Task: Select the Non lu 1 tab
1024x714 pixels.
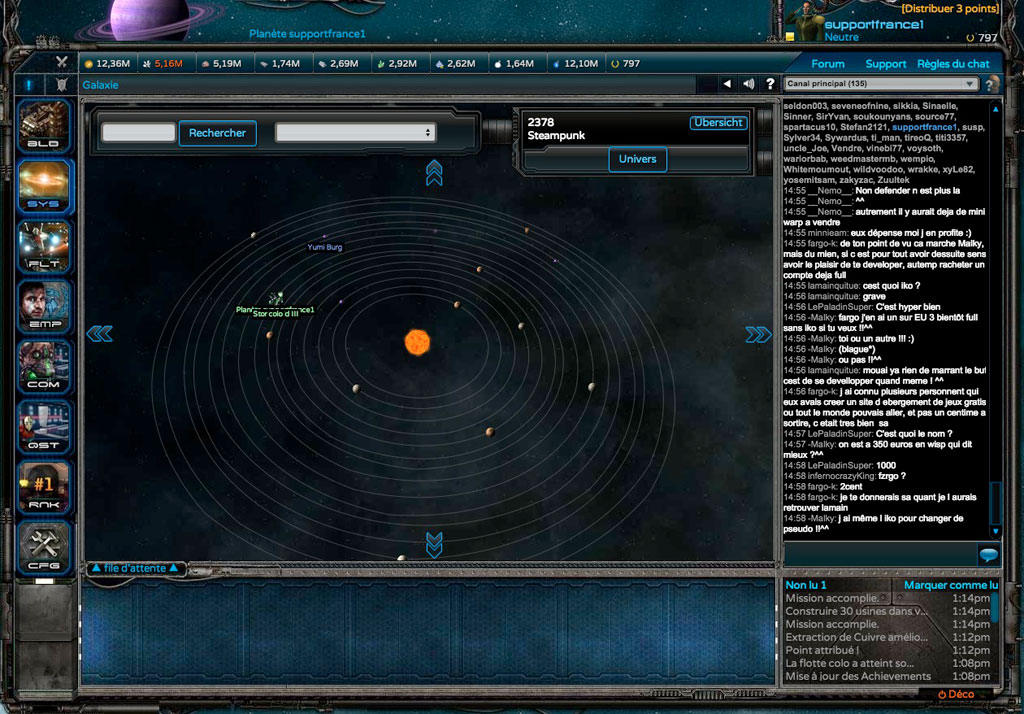Action: click(x=806, y=585)
